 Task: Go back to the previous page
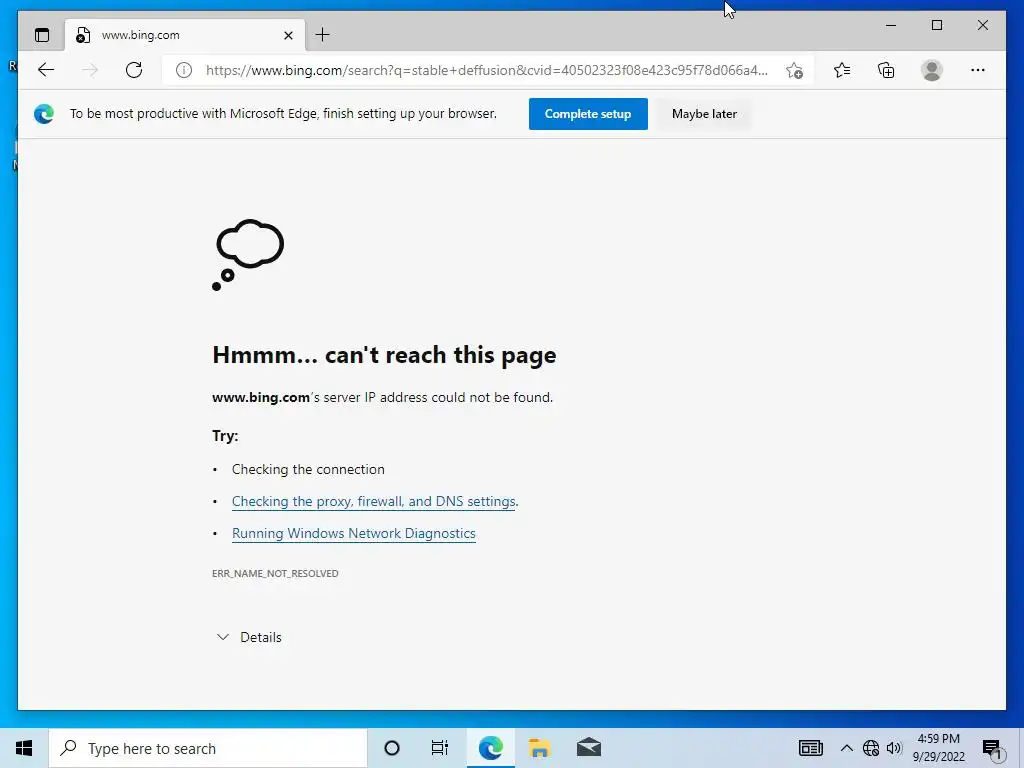point(46,70)
